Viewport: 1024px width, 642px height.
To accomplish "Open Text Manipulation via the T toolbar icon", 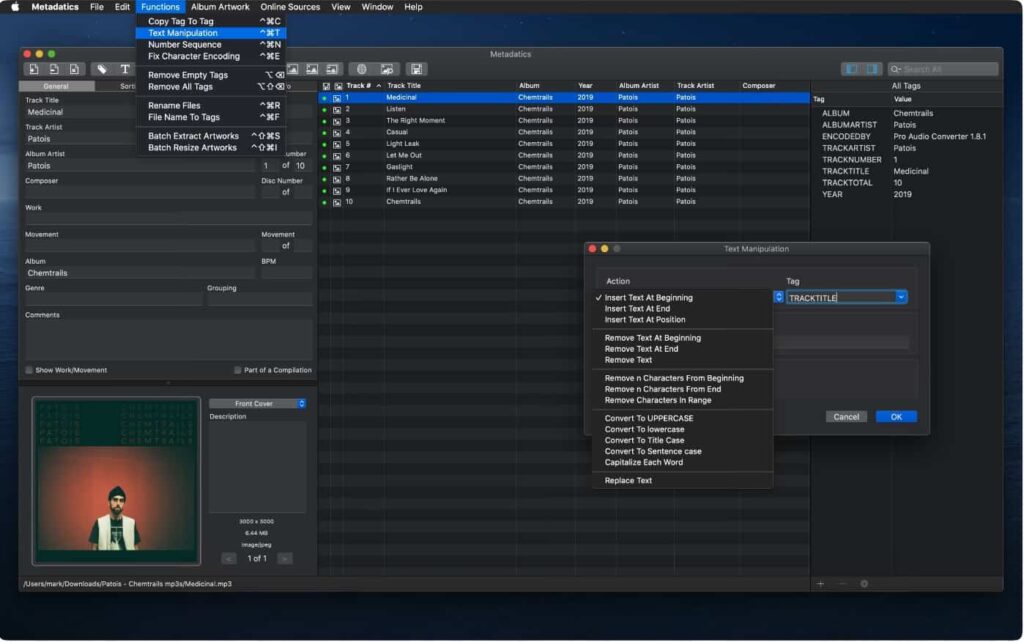I will 123,69.
